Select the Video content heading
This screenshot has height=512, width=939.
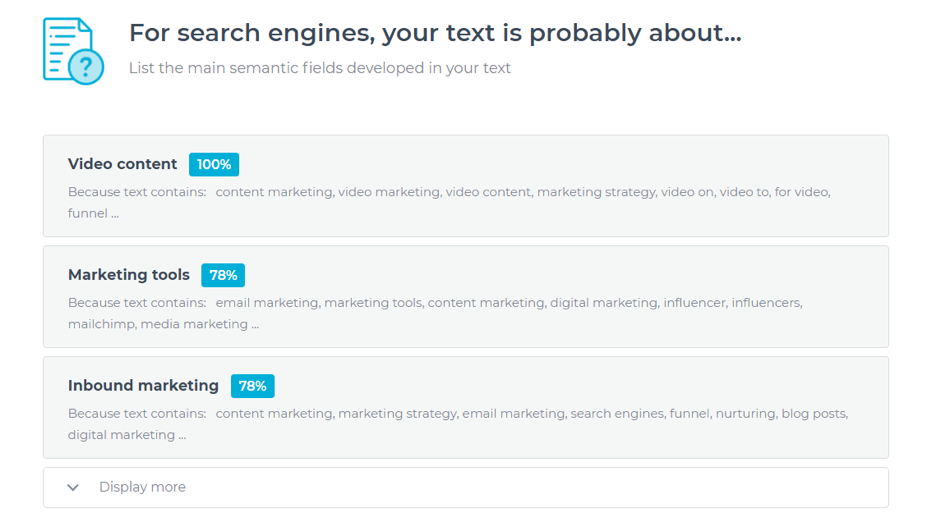[x=122, y=164]
